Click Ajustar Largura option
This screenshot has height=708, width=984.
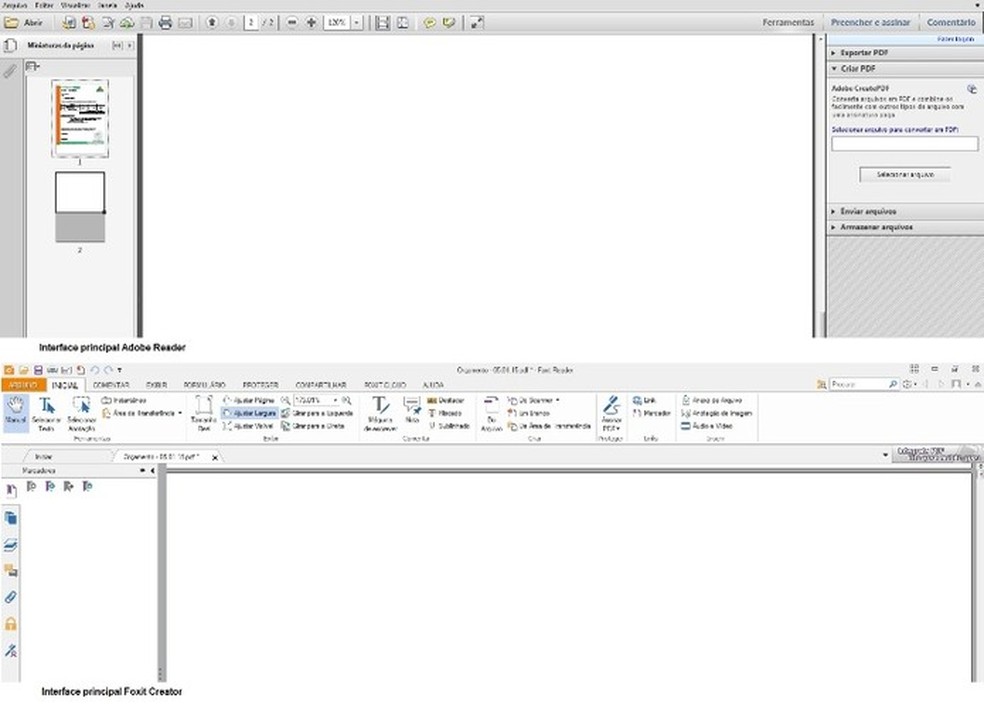pos(249,413)
